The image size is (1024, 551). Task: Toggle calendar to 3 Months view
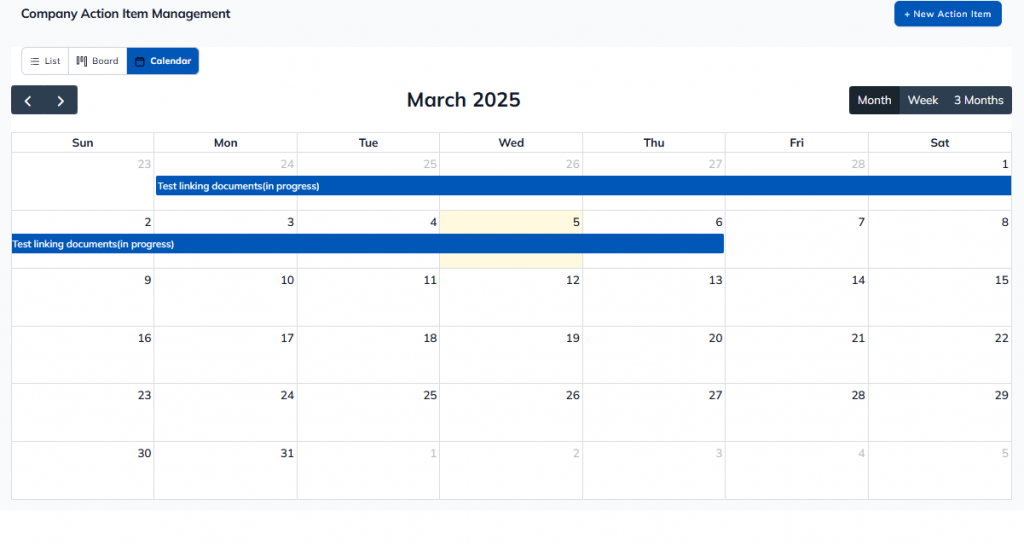(x=978, y=100)
